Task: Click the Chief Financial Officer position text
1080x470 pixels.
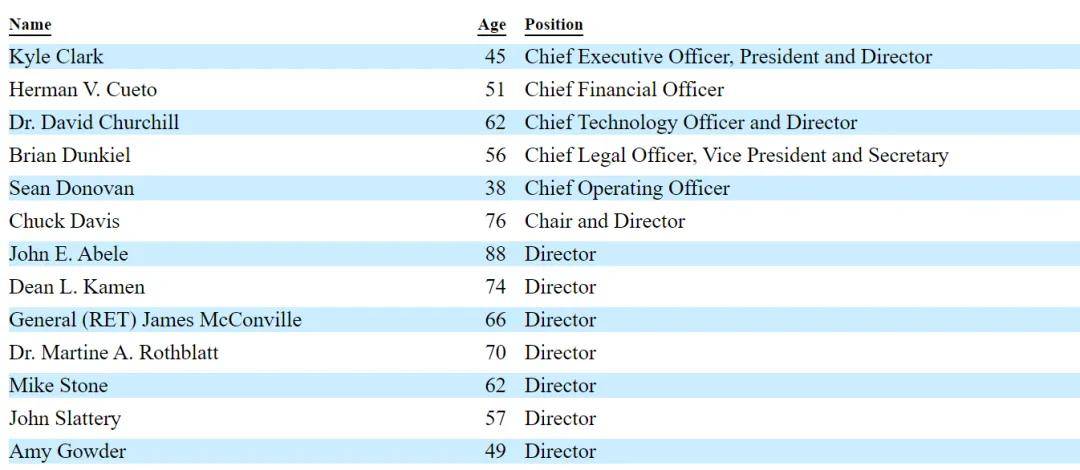Action: tap(624, 90)
